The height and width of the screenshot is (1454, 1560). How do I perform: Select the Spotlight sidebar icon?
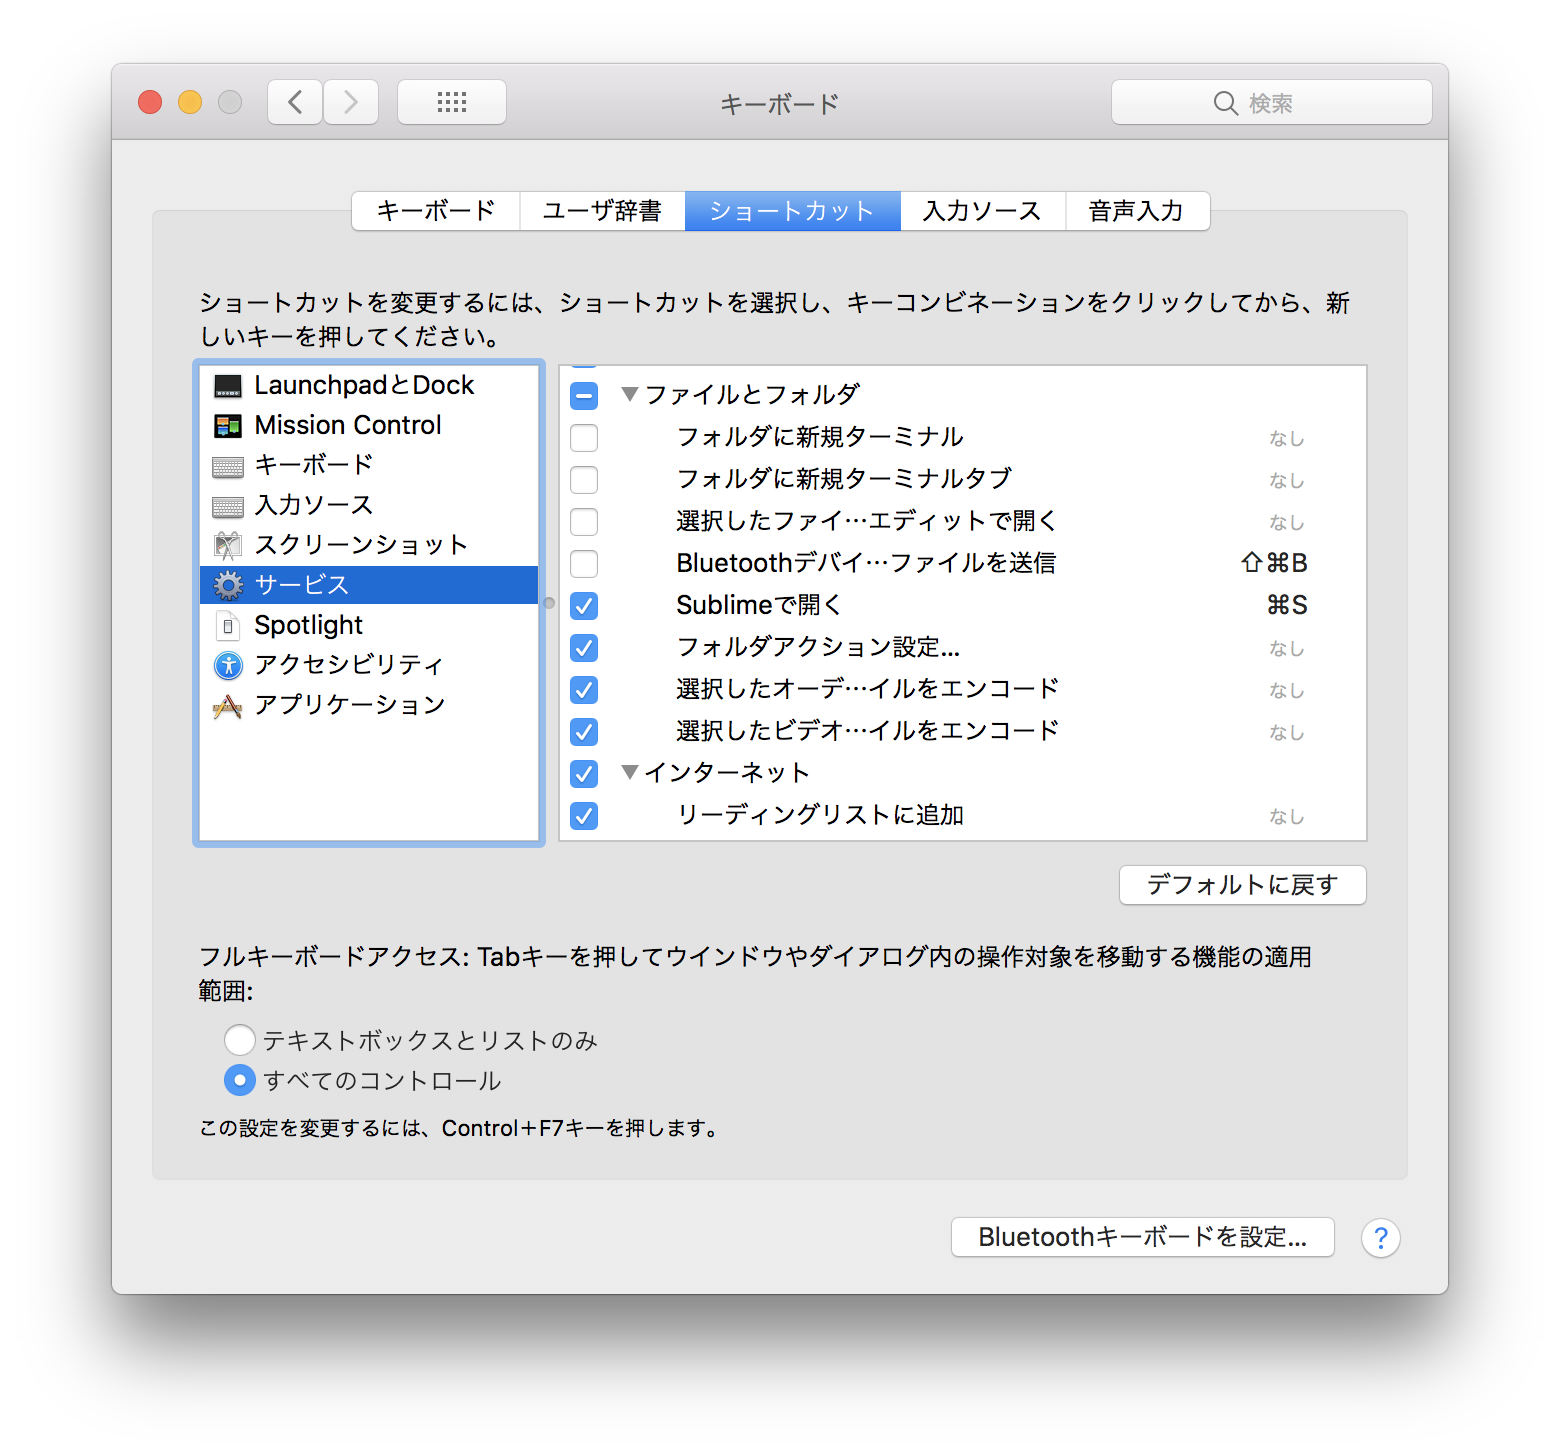tap(228, 625)
